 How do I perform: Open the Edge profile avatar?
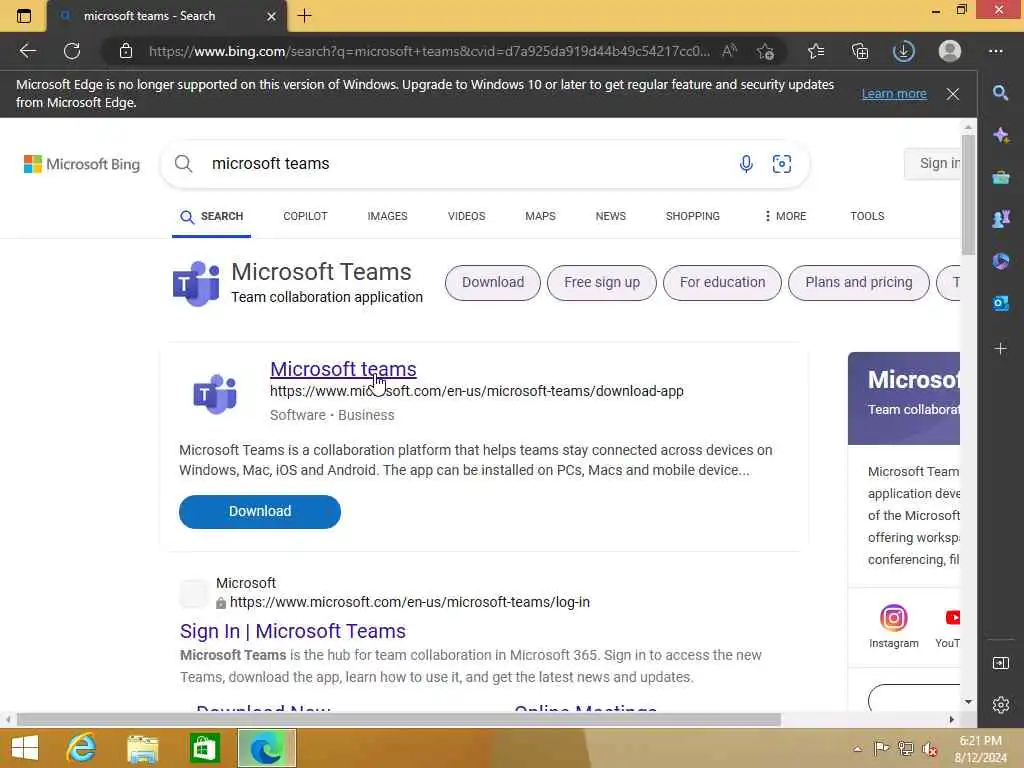click(x=950, y=51)
